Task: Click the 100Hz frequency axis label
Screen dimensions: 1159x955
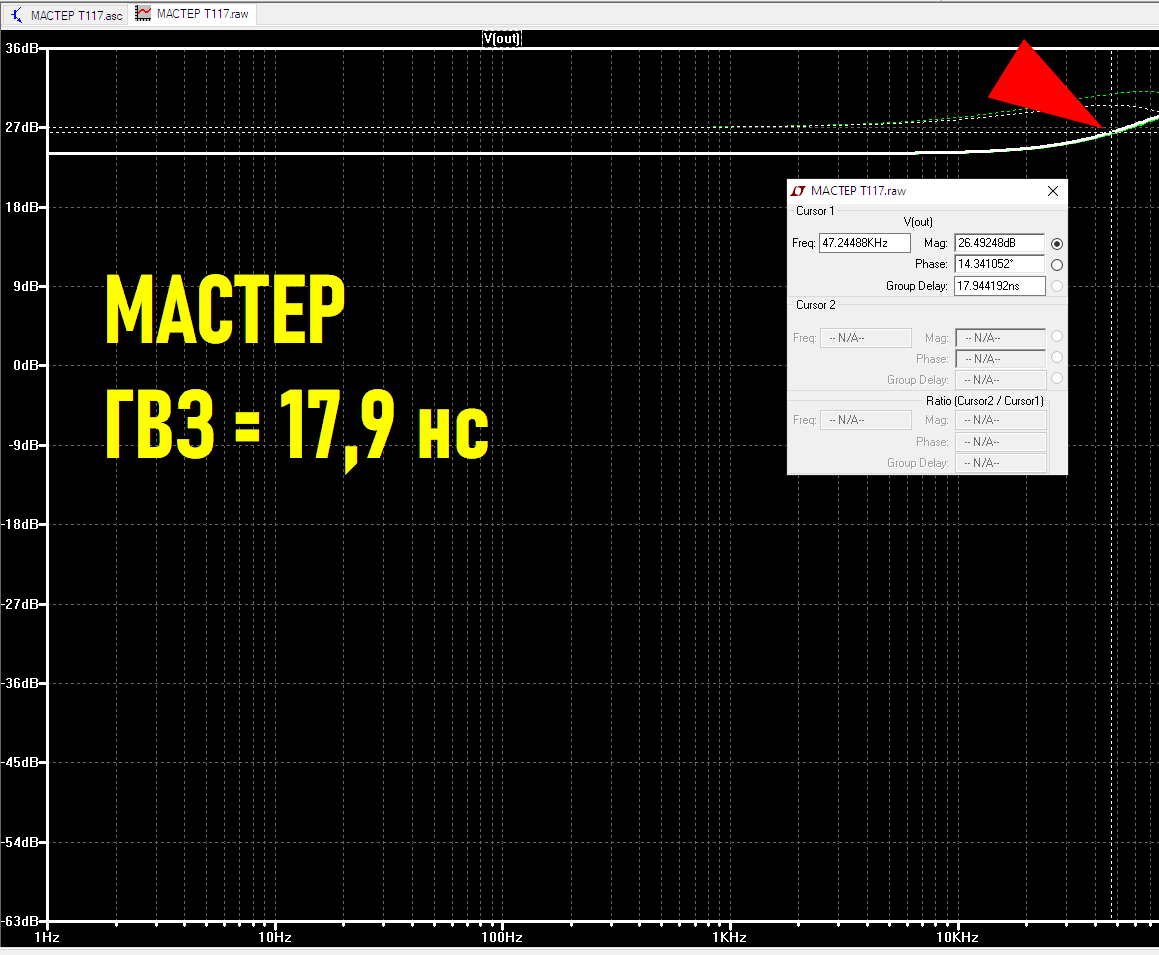Action: (502, 937)
